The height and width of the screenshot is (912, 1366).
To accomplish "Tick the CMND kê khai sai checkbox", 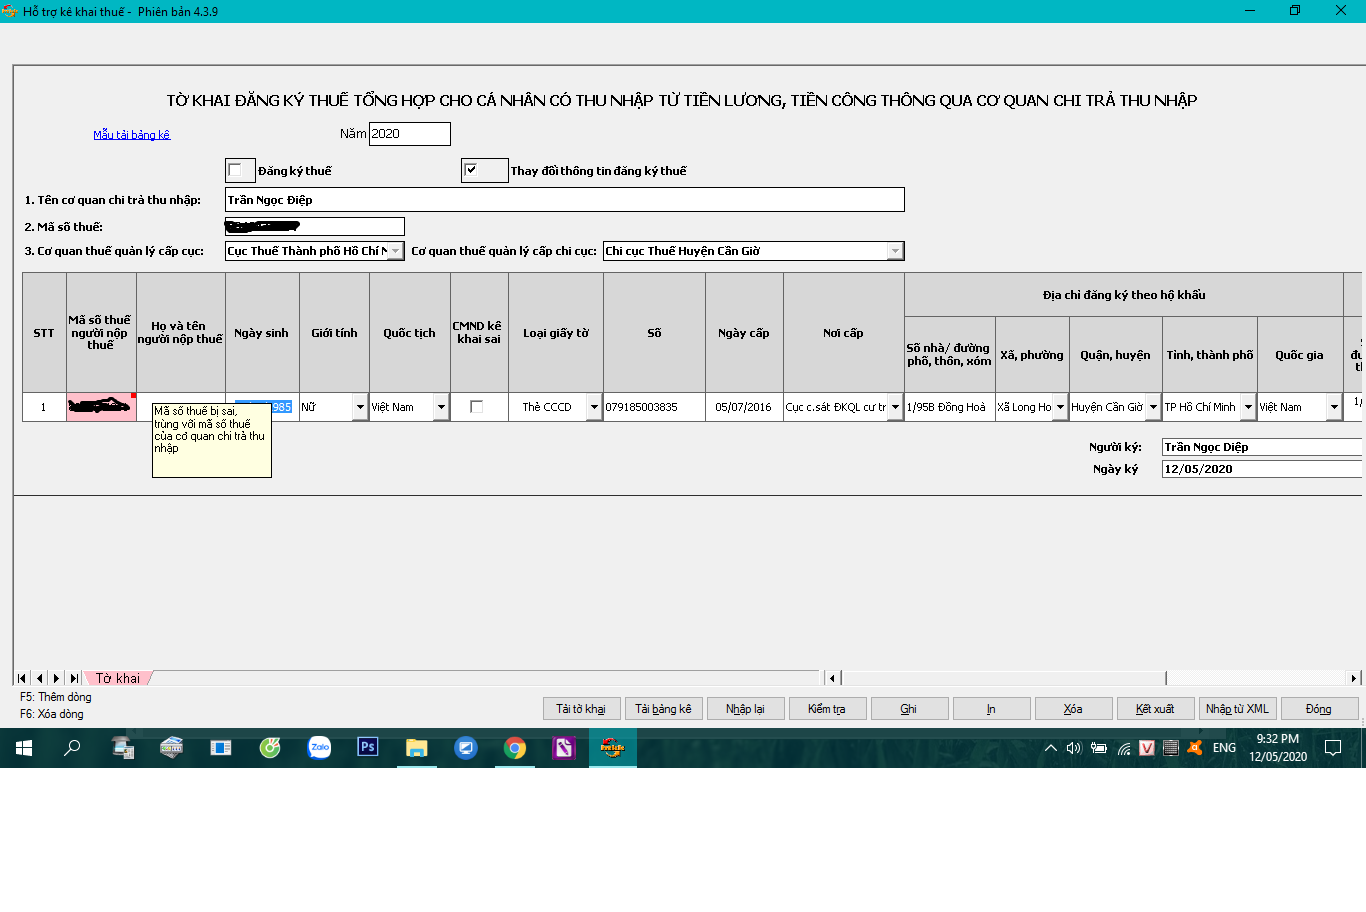I will point(477,407).
